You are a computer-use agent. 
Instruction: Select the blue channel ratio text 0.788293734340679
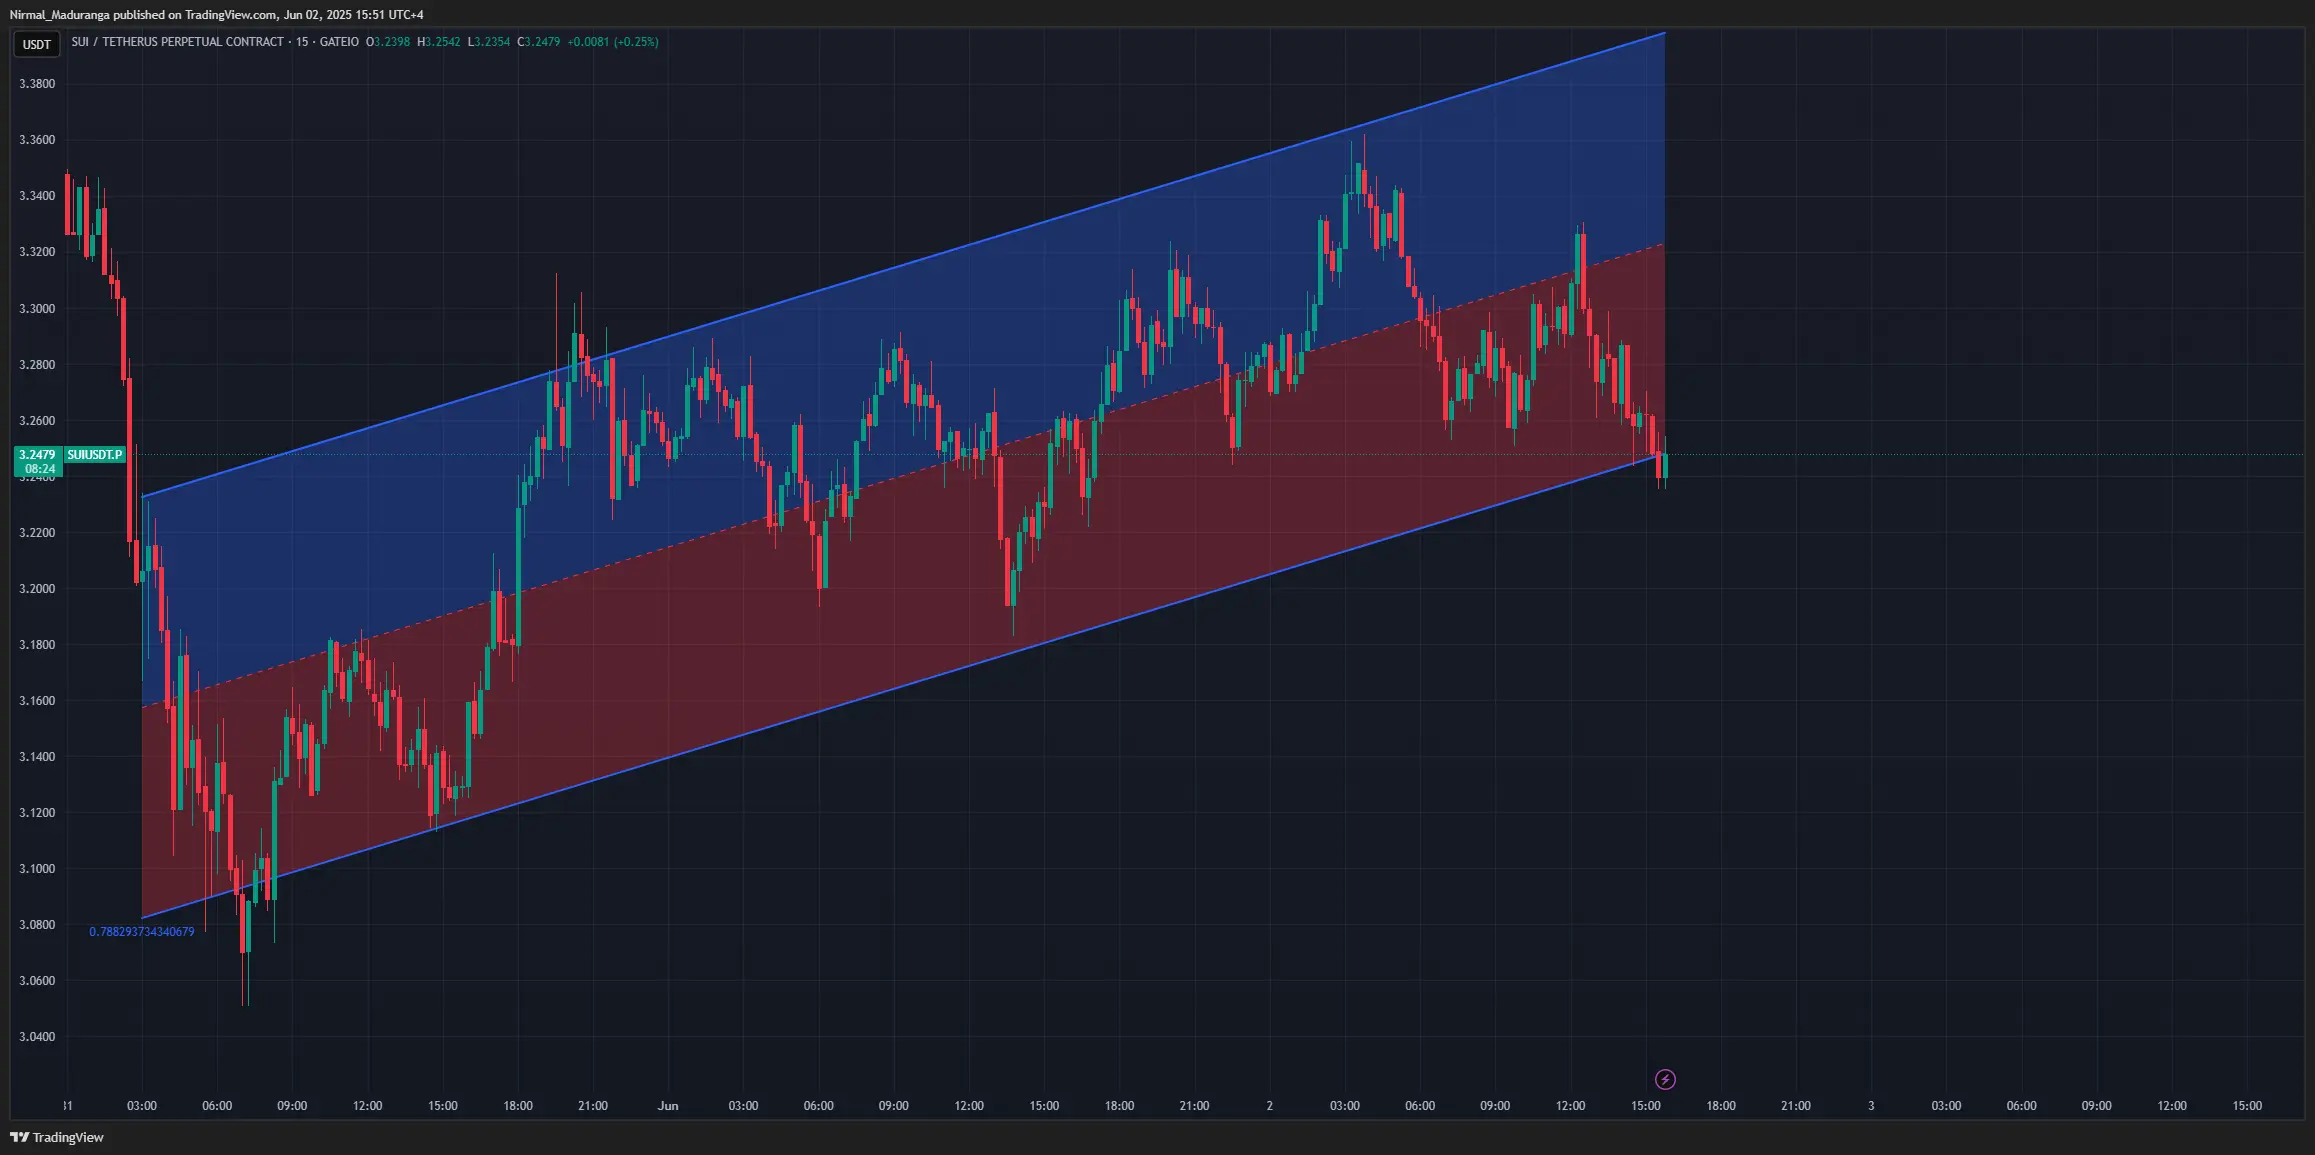[142, 932]
